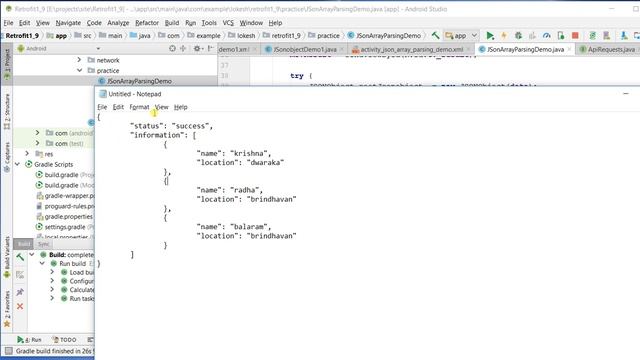Click Apply Changes lightning icon
This screenshot has height=360, width=640.
[504, 36]
